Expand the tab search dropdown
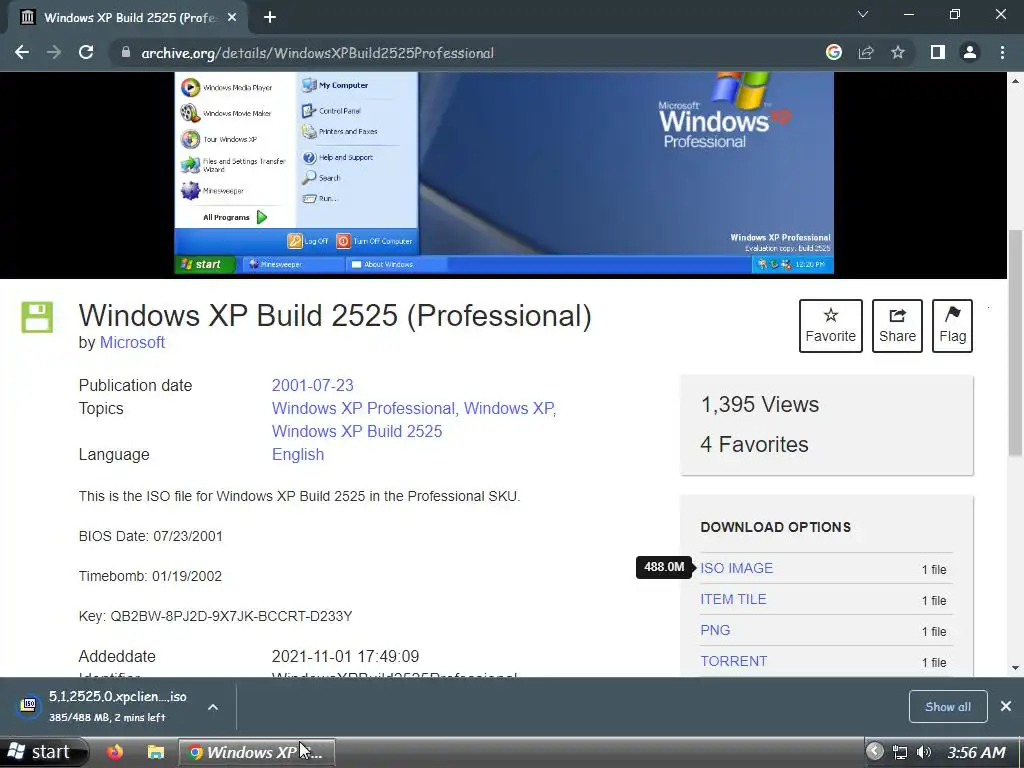 [863, 14]
